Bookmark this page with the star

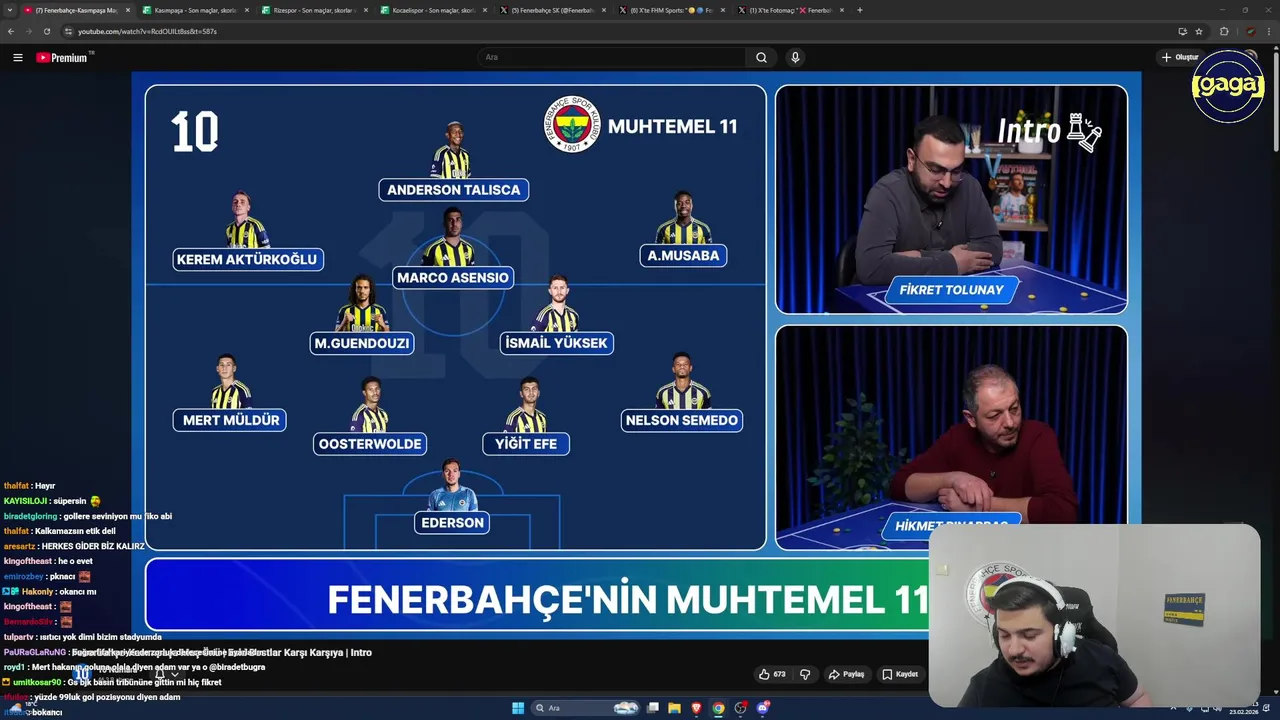(x=1199, y=31)
